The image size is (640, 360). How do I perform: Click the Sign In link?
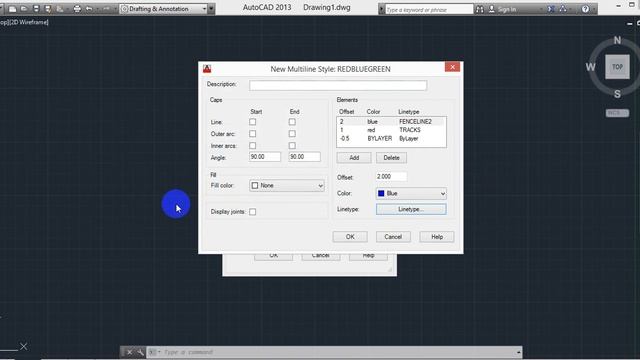(x=507, y=9)
